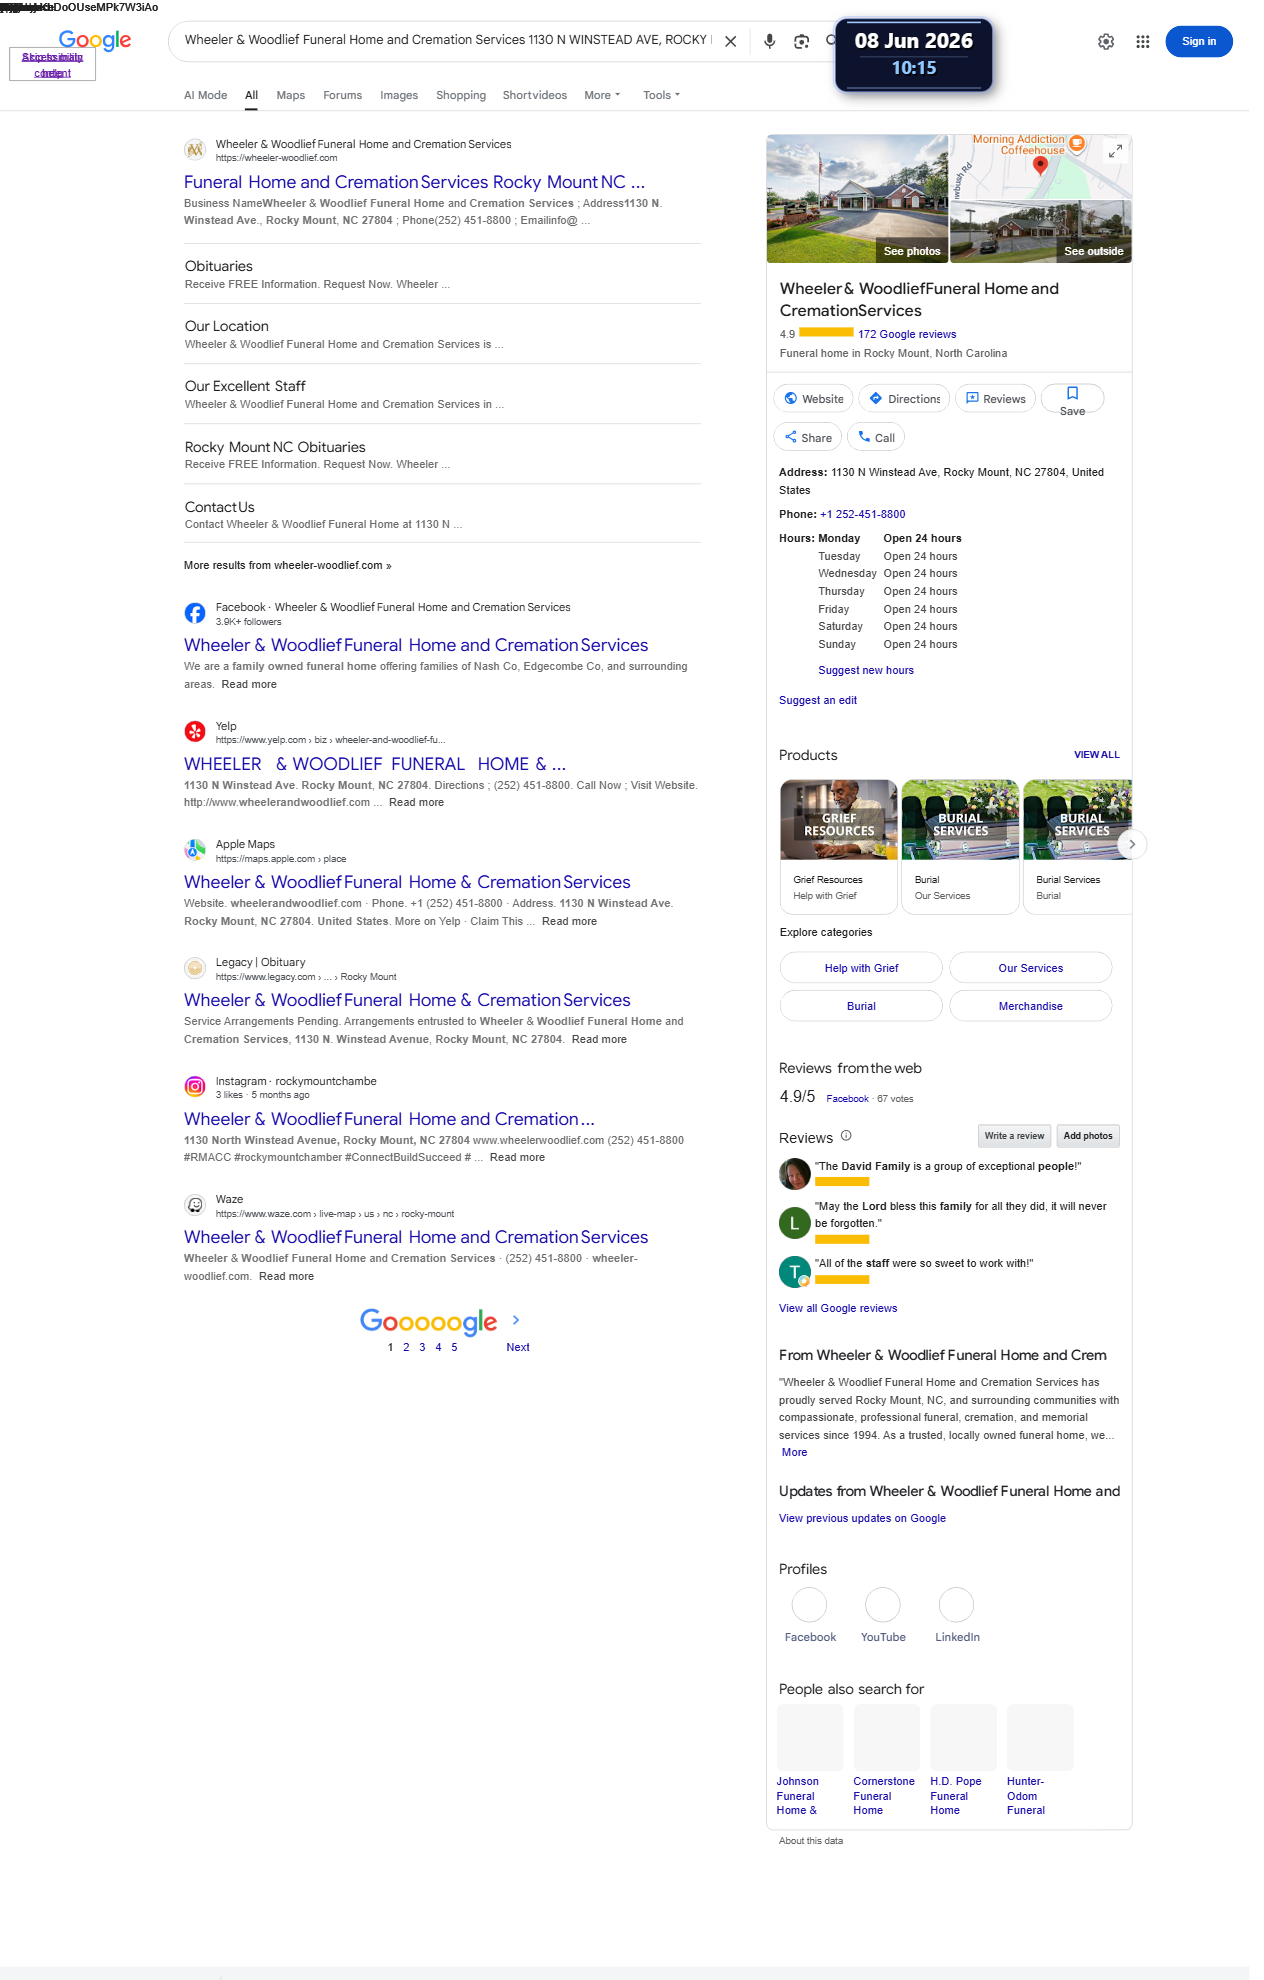
Task: Click the Legacy Obituary favicon icon
Action: pyautogui.click(x=195, y=968)
